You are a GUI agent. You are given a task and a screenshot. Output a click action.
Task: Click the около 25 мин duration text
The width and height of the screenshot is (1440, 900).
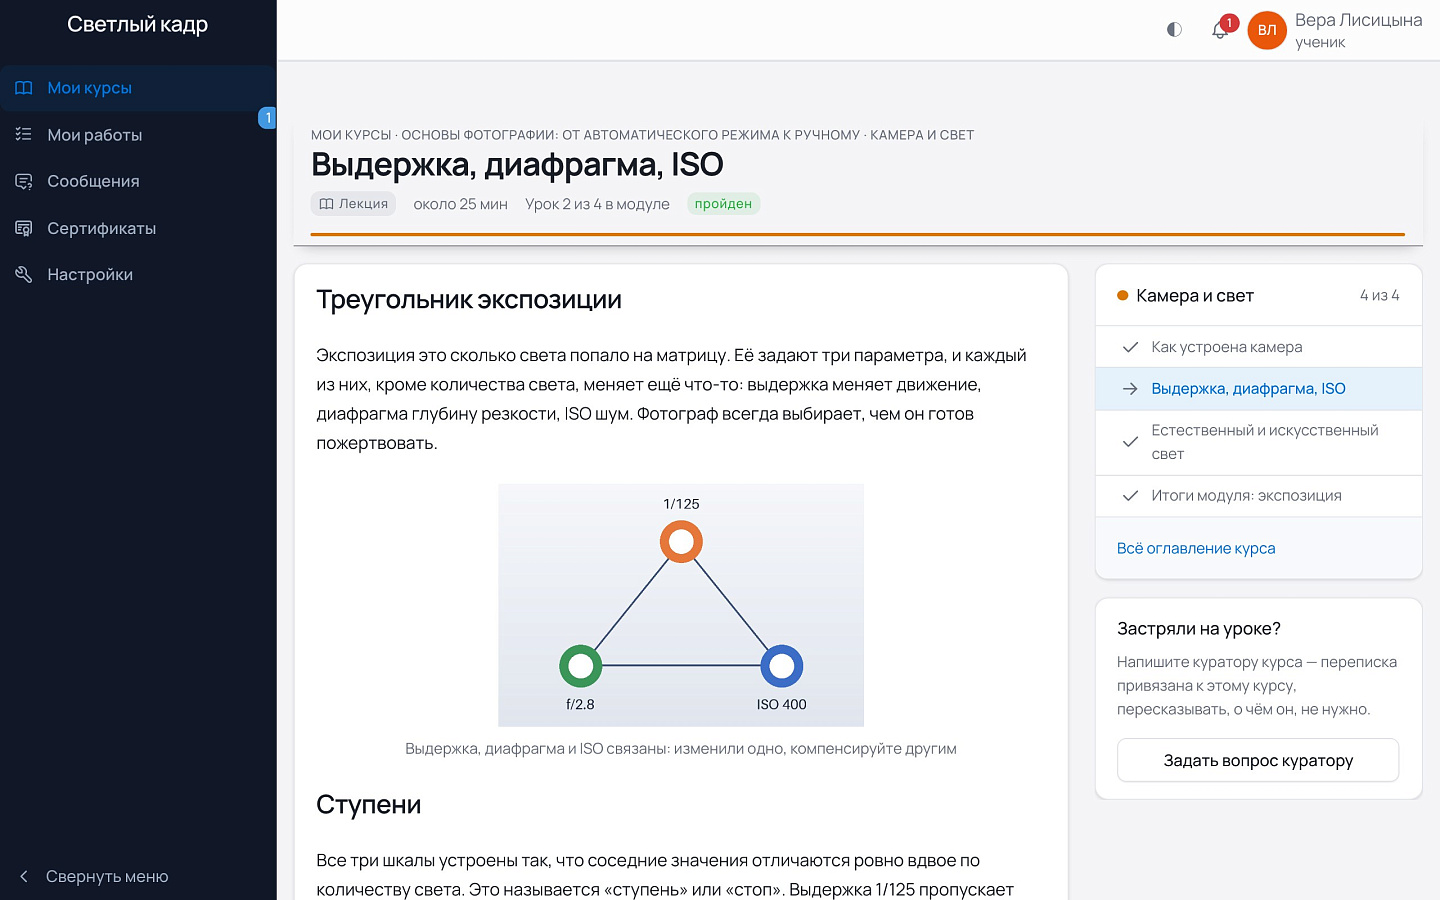(x=461, y=204)
